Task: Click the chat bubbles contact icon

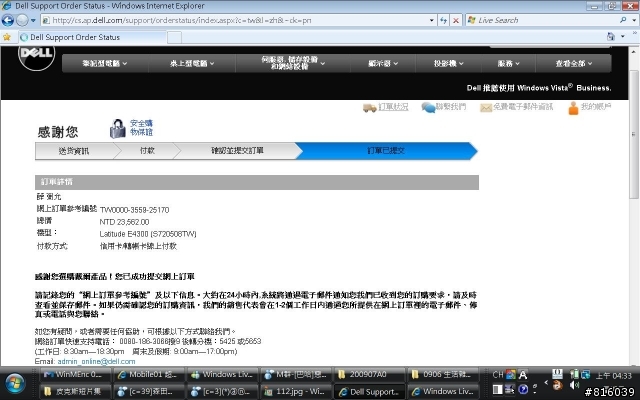Action: (428, 107)
